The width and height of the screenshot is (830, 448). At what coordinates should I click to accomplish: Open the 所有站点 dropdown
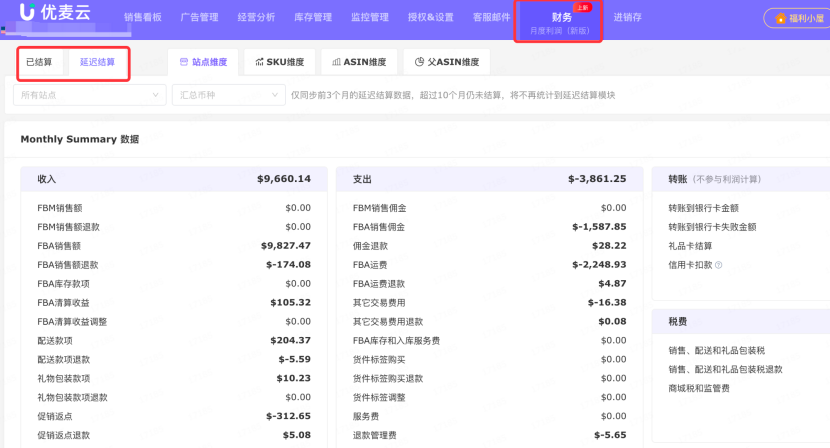point(89,95)
